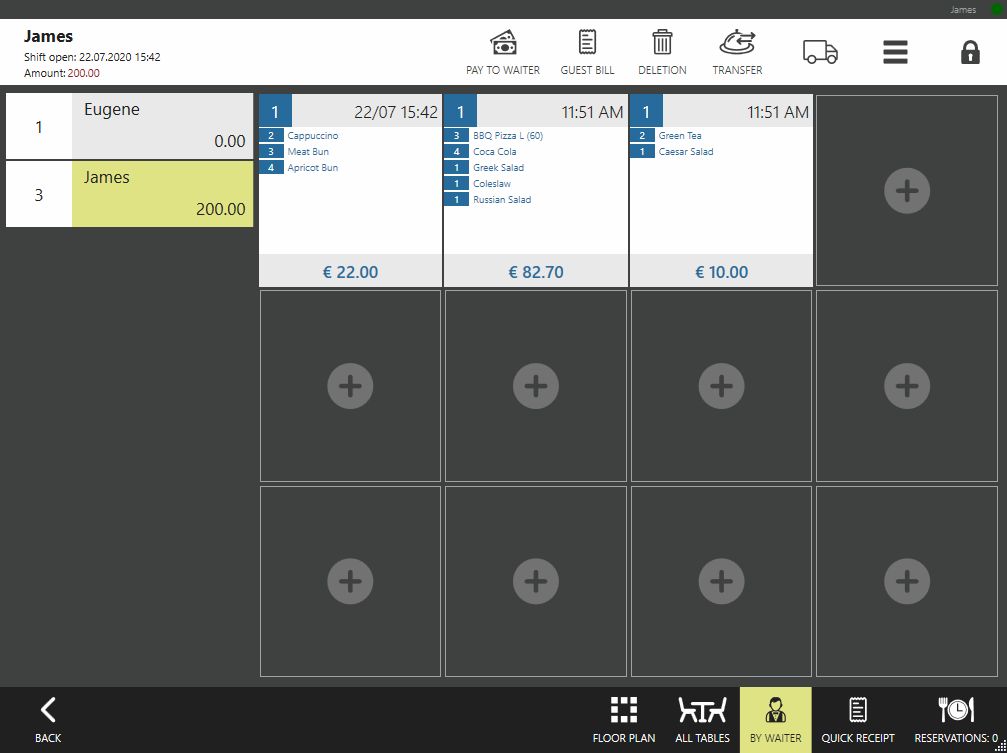
Task: Select waiter James in the list
Action: tap(129, 194)
